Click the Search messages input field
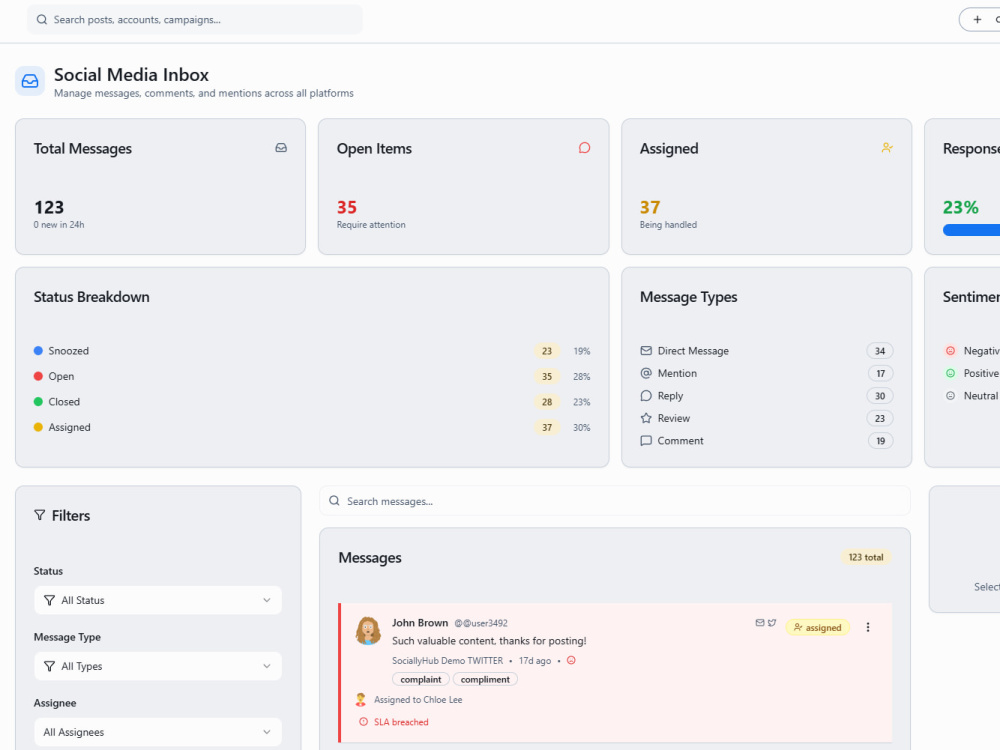The height and width of the screenshot is (750, 1000). [x=615, y=501]
